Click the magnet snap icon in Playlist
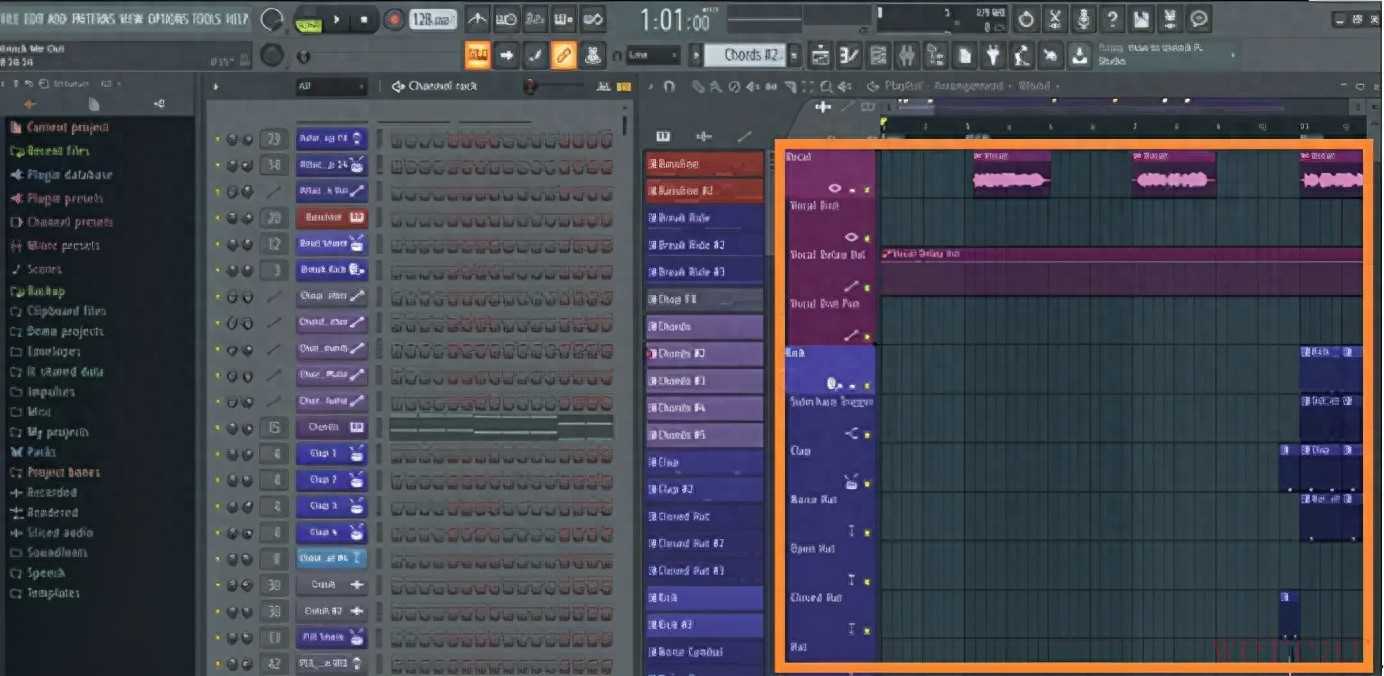Screen dimensions: 1384x676 coord(669,87)
